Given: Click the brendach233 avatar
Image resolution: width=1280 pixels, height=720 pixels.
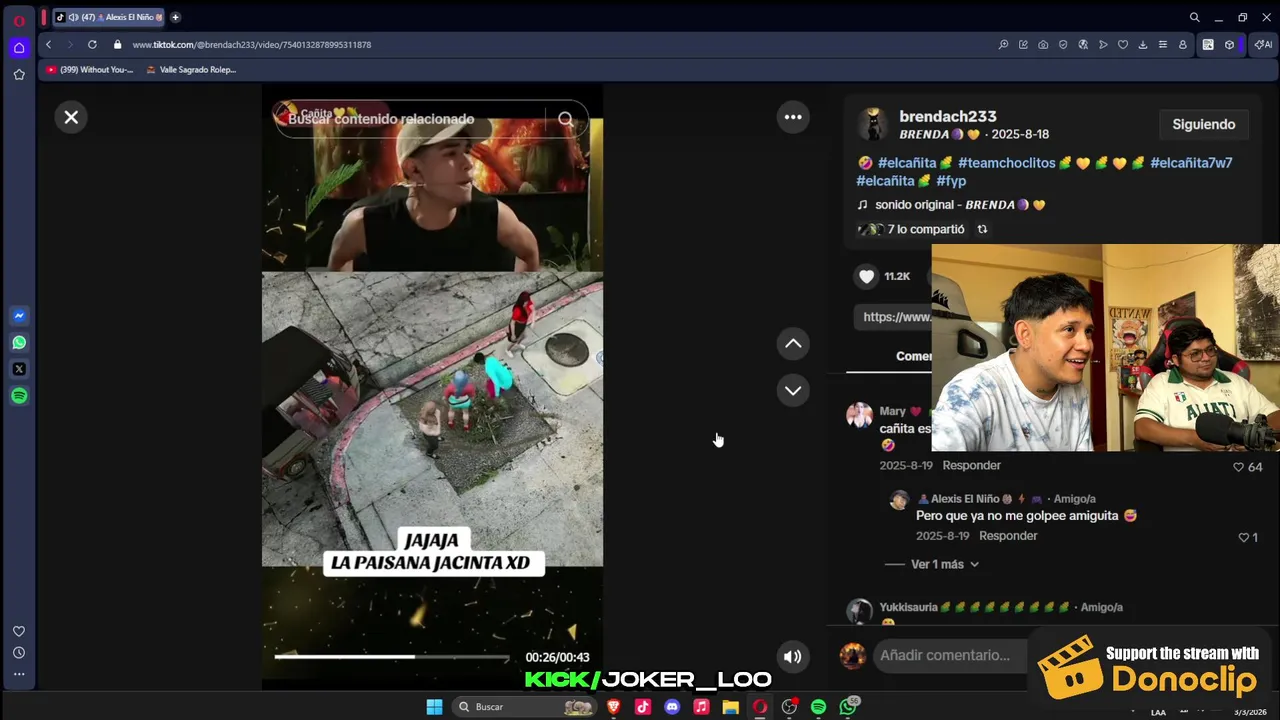Looking at the screenshot, I should coord(872,124).
